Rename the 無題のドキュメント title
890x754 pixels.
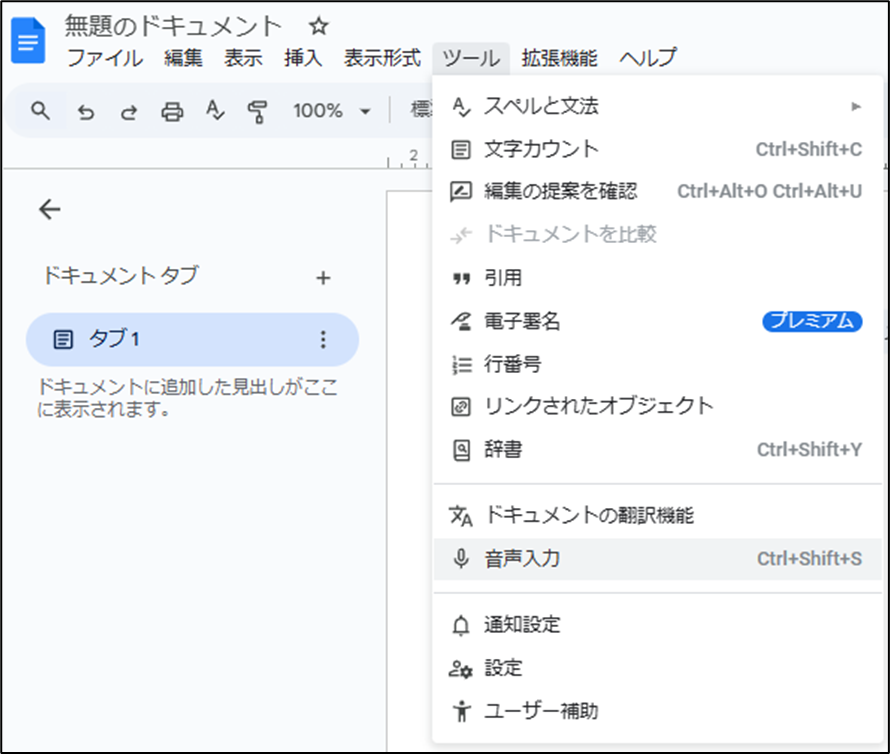coord(173,26)
